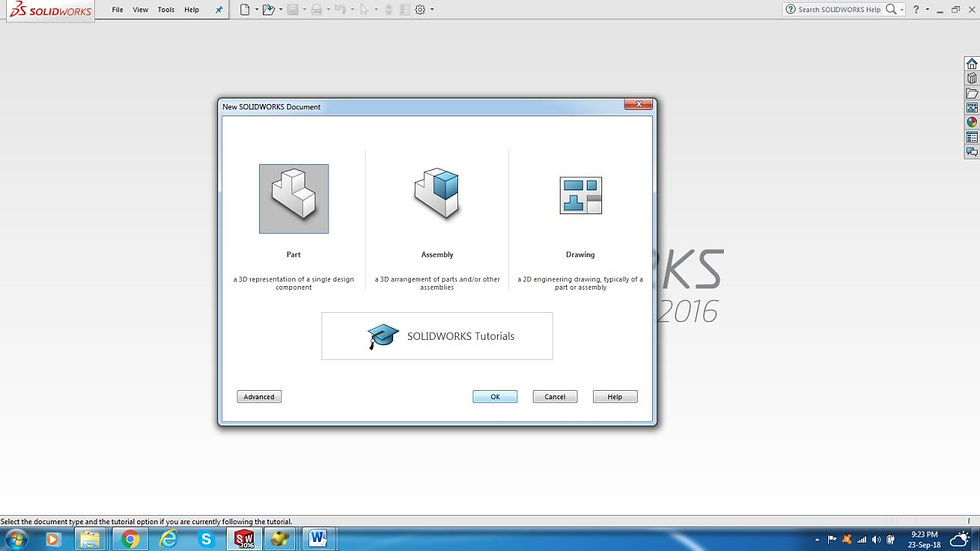Open Skype from taskbar

pyautogui.click(x=206, y=539)
